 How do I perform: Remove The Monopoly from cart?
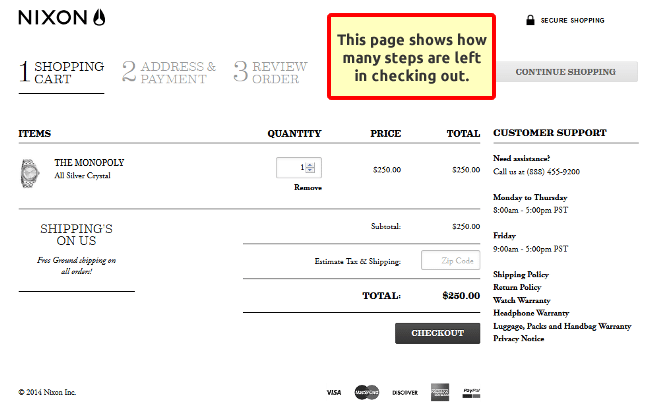tap(308, 187)
